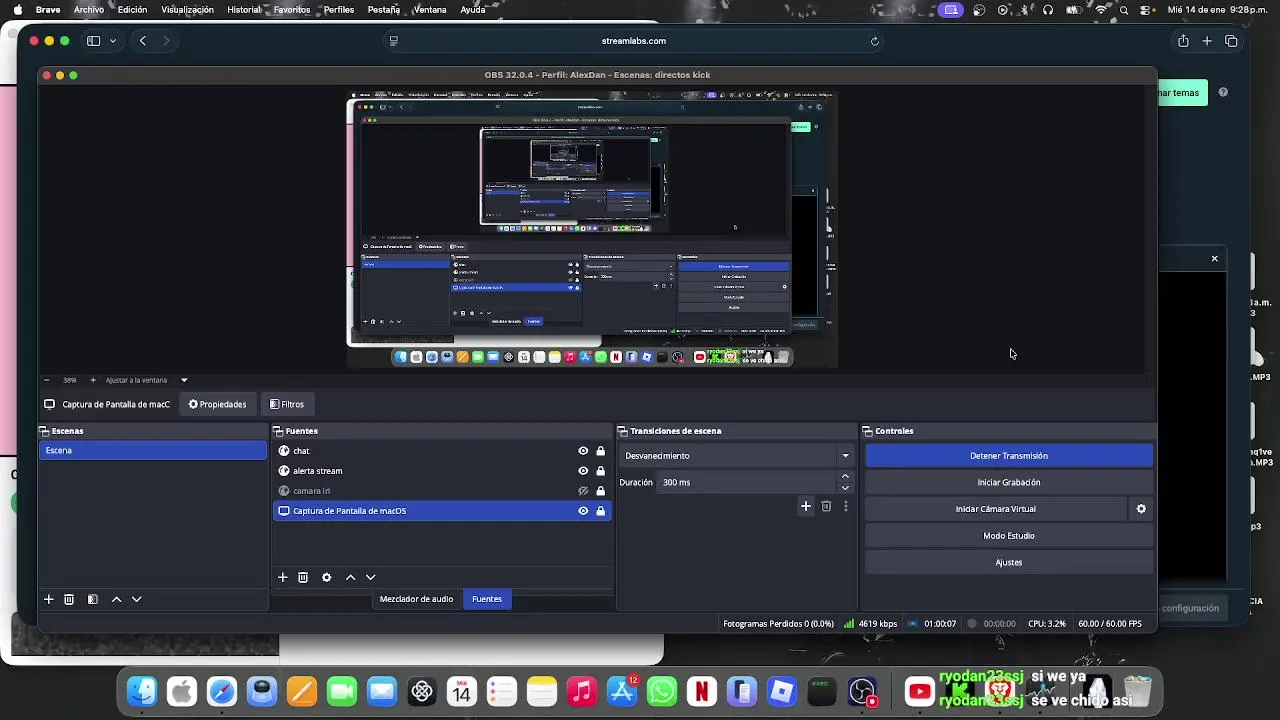Viewport: 1280px width, 720px height.
Task: Open Finder from the Dock
Action: click(x=142, y=691)
